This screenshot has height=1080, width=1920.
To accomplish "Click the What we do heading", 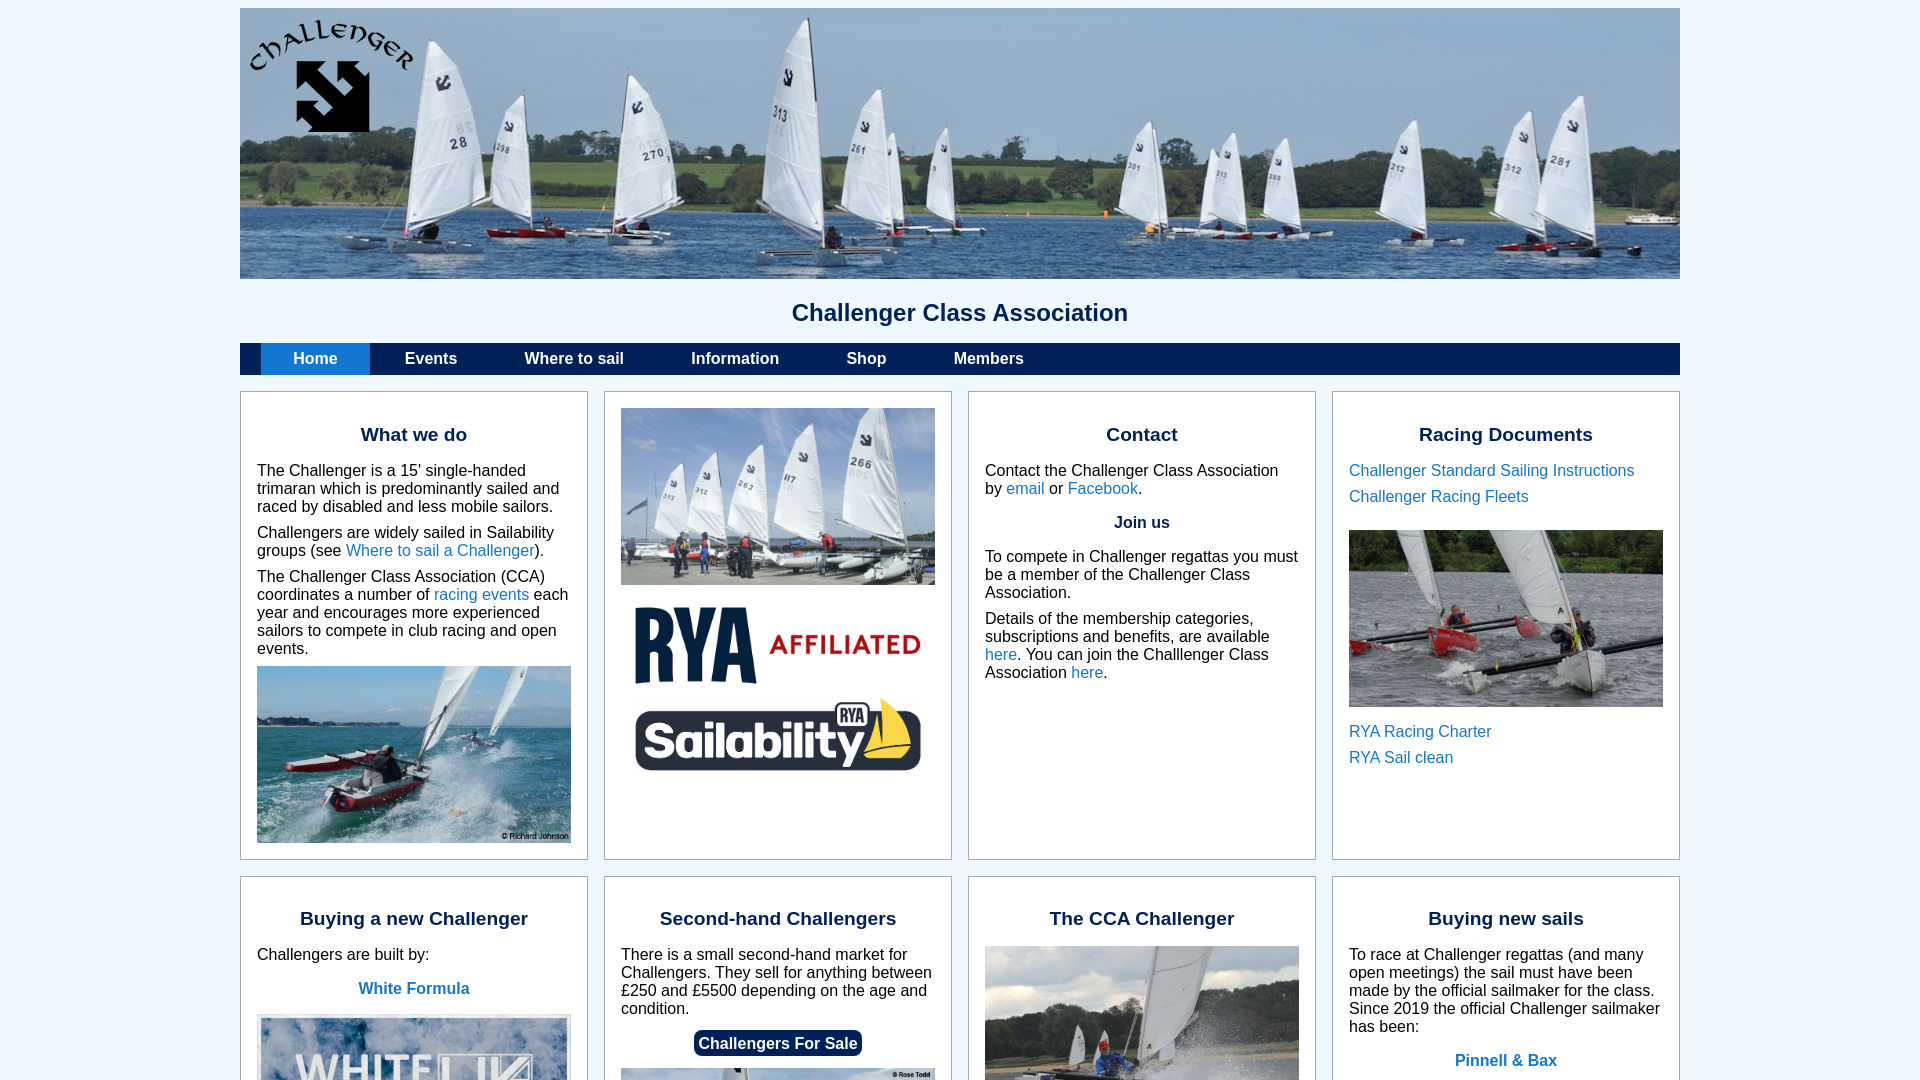I will click(x=414, y=435).
